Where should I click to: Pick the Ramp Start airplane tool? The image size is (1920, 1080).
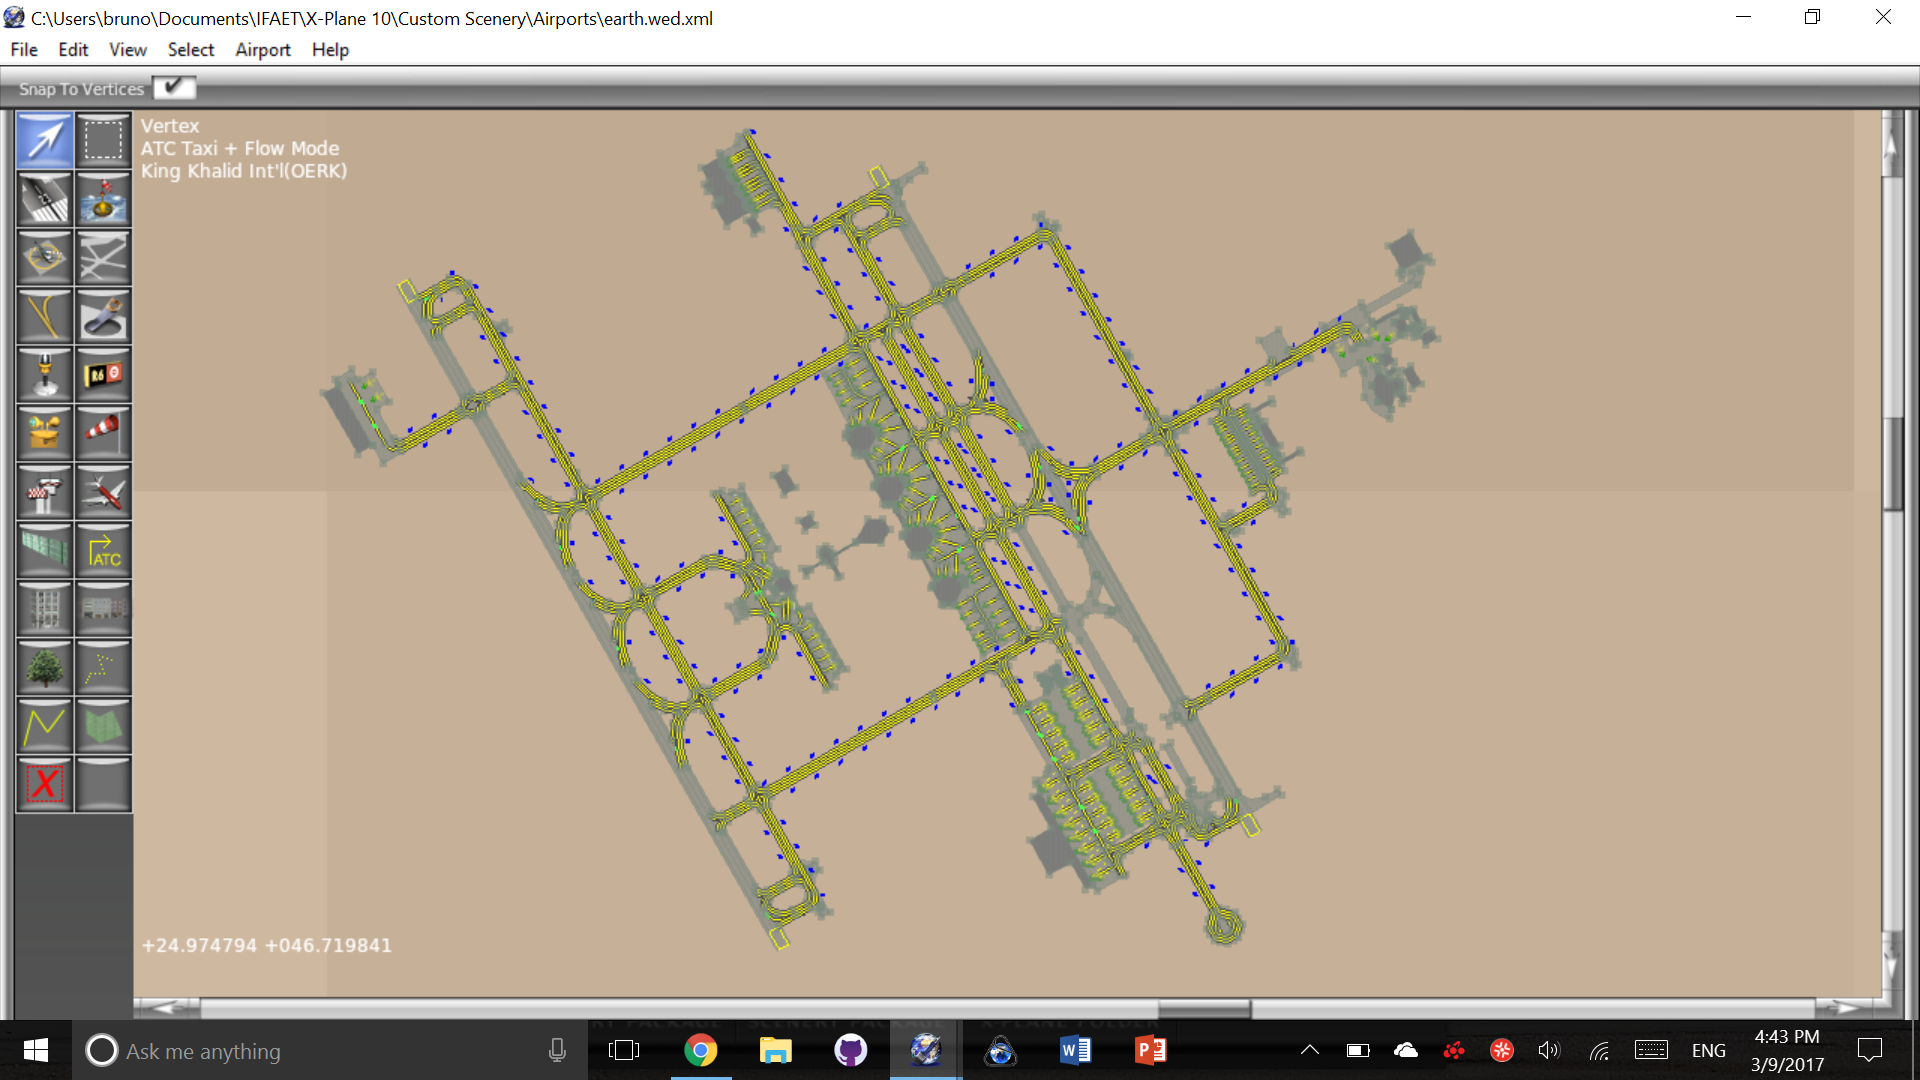click(103, 492)
